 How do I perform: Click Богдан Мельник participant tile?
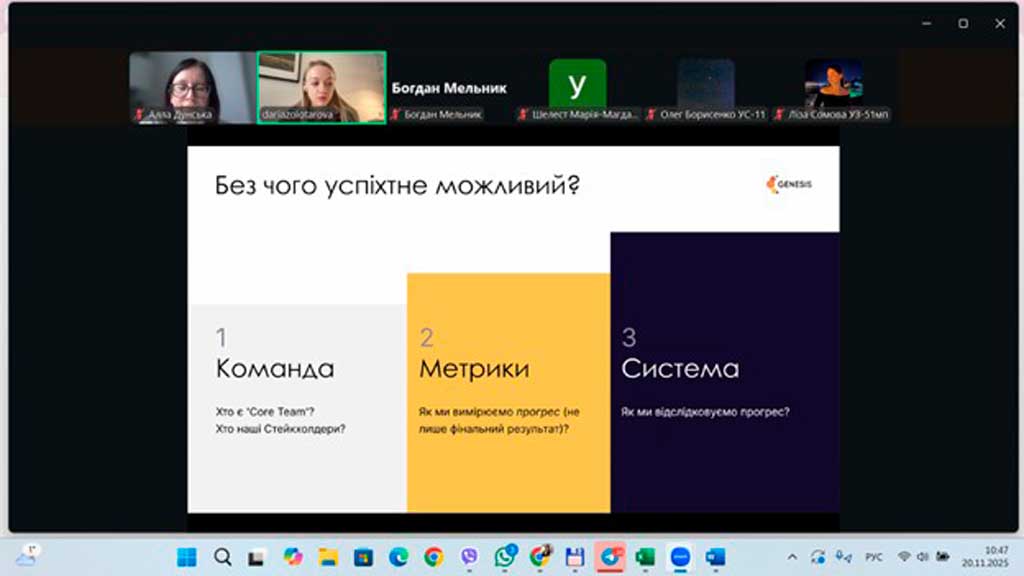(449, 88)
